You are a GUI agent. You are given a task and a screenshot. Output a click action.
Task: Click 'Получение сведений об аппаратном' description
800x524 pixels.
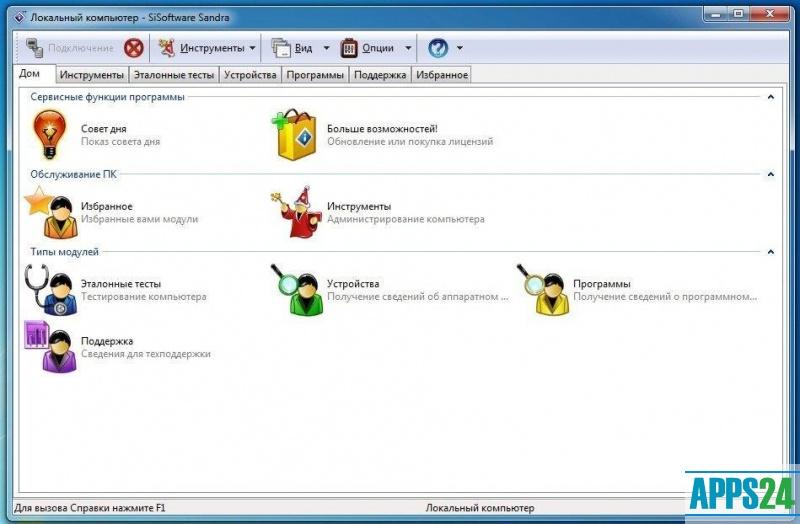pyautogui.click(x=418, y=296)
